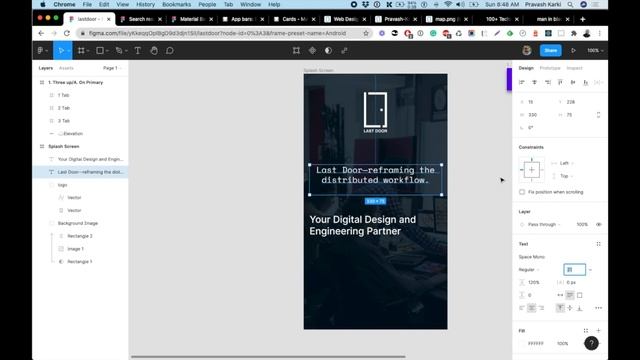Align selection to top edge
The height and width of the screenshot is (360, 640).
point(560,82)
